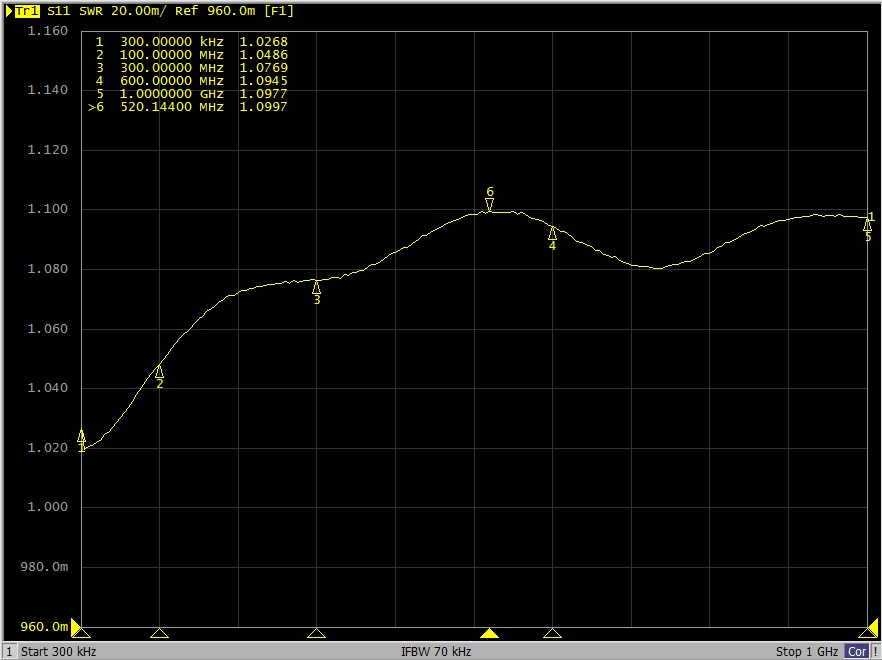Select marker row 2 100.00000 MHz
Viewport: 882px width, 660px height.
tap(188, 55)
